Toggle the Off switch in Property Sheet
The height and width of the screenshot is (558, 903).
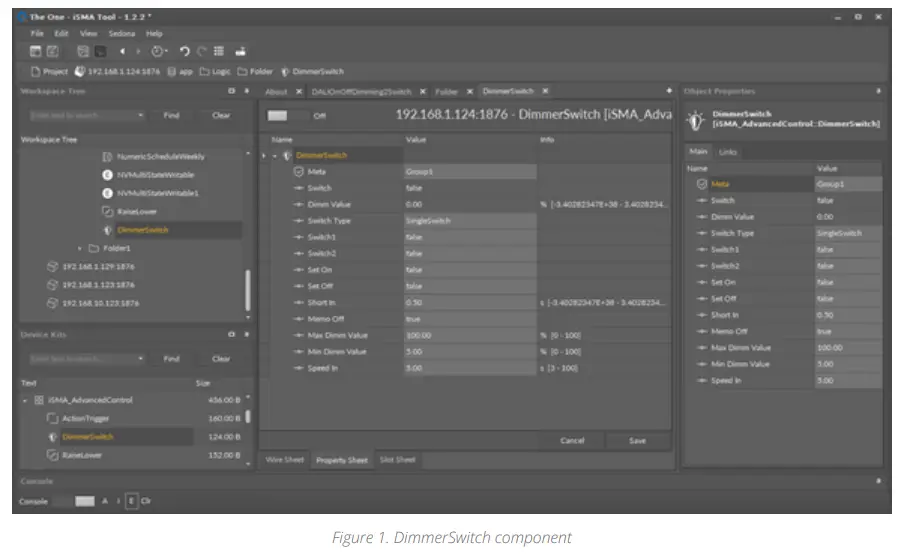279,116
